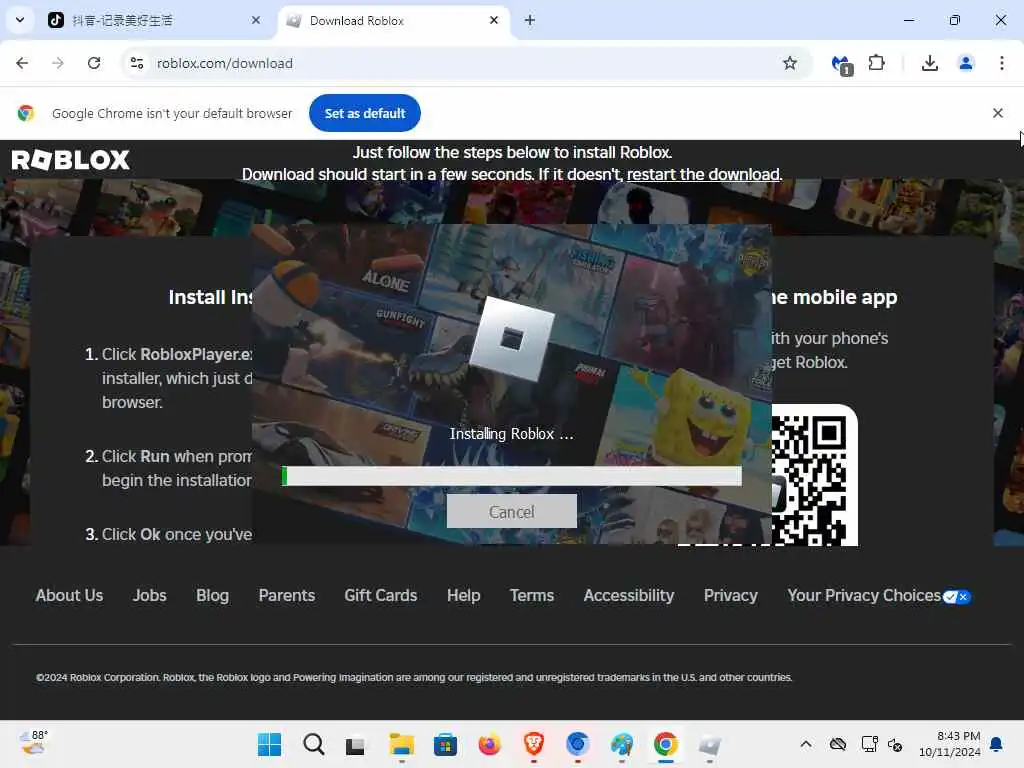The width and height of the screenshot is (1024, 768).
Task: Open Your Privacy Choices link
Action: coord(864,596)
